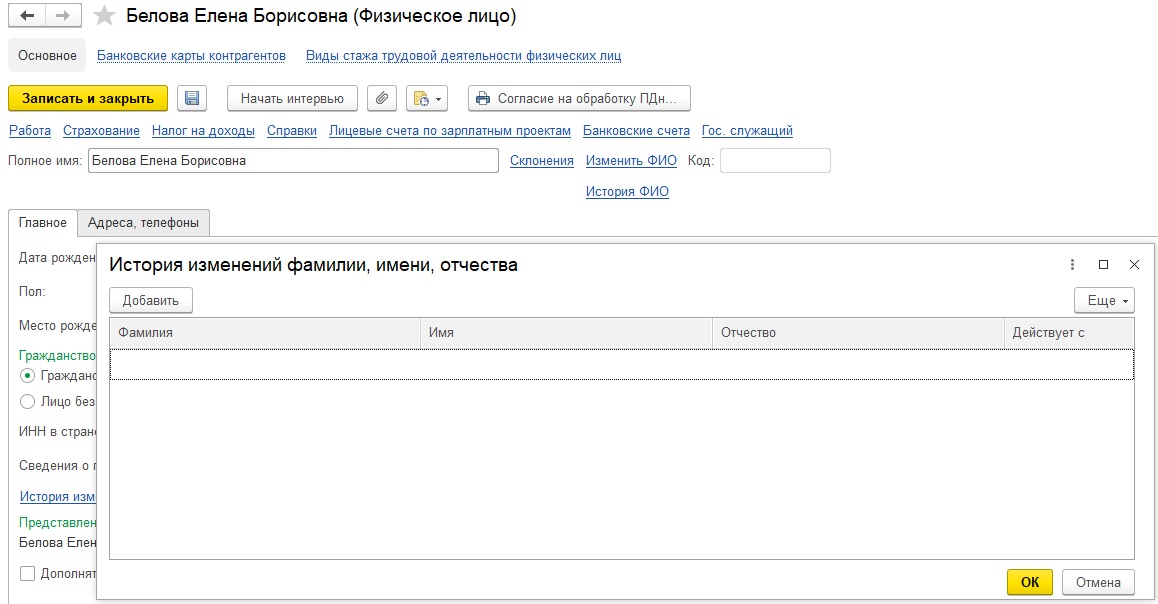Select the stateless person radio button

(x=28, y=402)
